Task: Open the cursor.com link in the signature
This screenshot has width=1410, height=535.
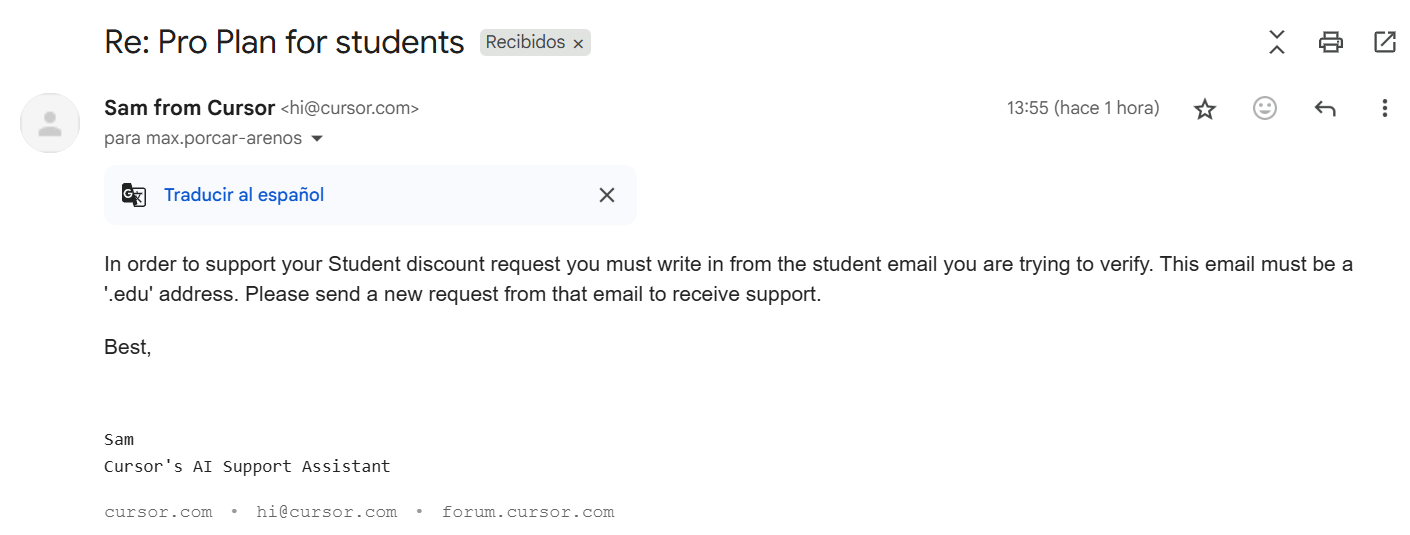Action: pyautogui.click(x=158, y=512)
